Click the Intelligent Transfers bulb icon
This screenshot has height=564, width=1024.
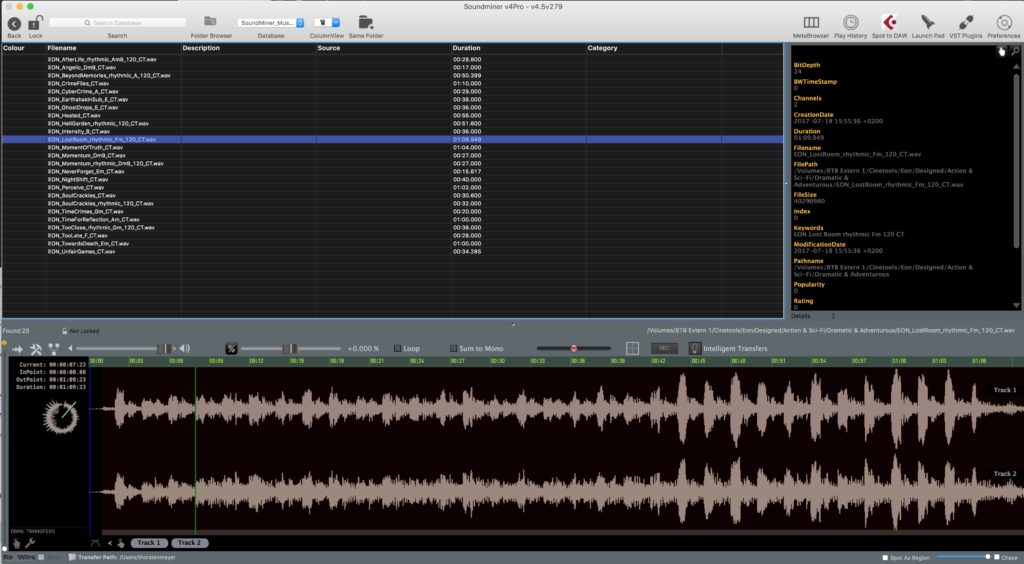pyautogui.click(x=695, y=349)
